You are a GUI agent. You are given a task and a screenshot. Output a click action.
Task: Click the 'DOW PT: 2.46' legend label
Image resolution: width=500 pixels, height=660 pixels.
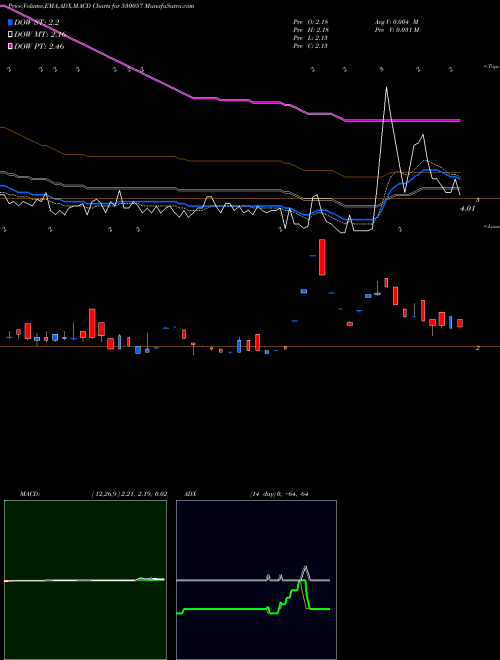(39, 46)
